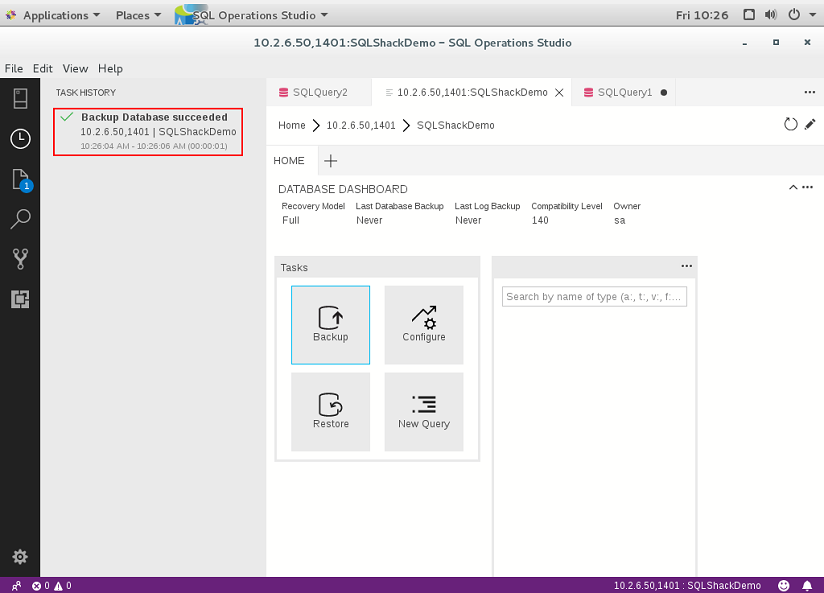
Task: Open the File menu
Action: point(14,68)
